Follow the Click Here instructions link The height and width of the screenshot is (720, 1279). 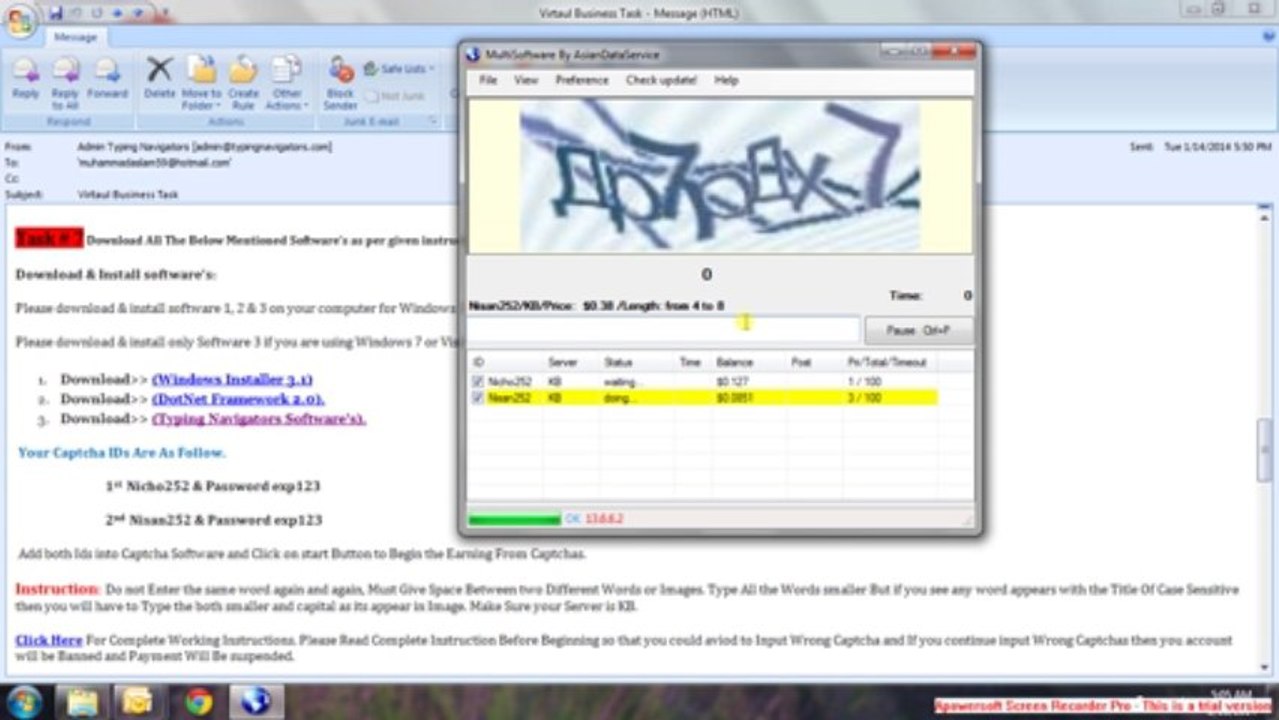pyautogui.click(x=49, y=640)
